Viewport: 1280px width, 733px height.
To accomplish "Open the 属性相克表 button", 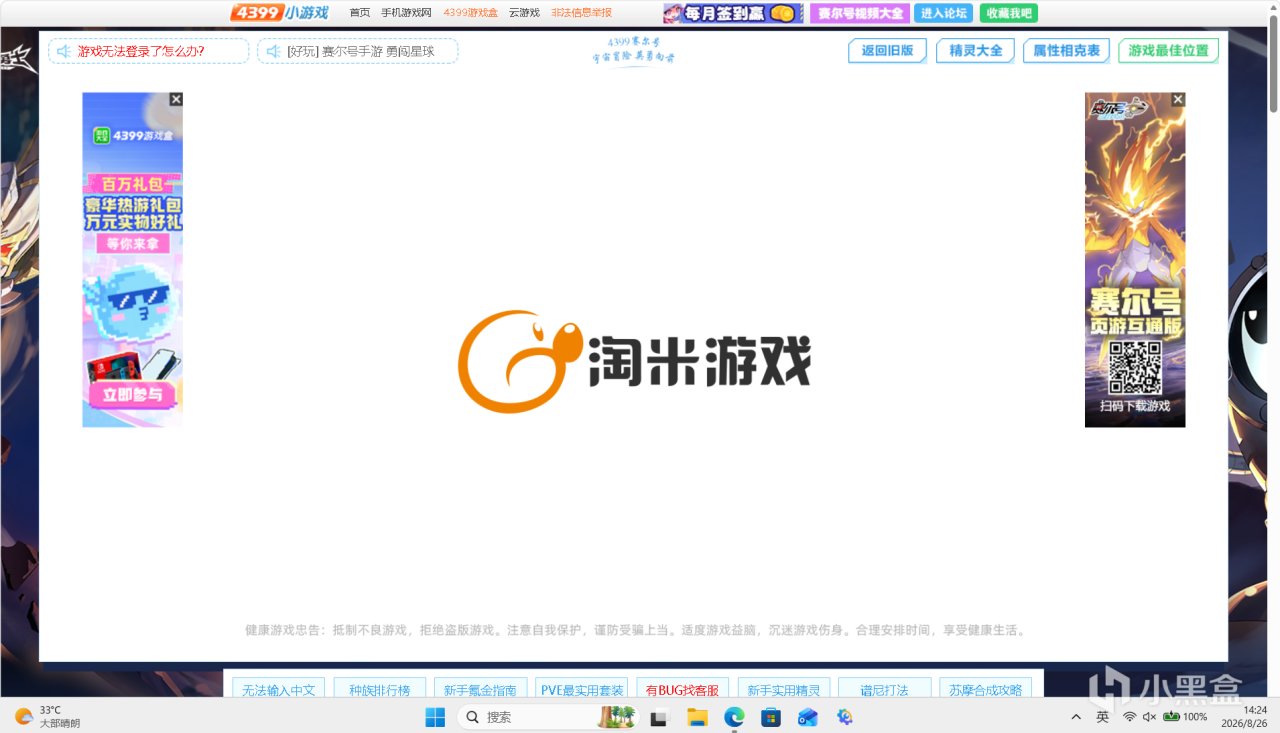I will [x=1066, y=51].
